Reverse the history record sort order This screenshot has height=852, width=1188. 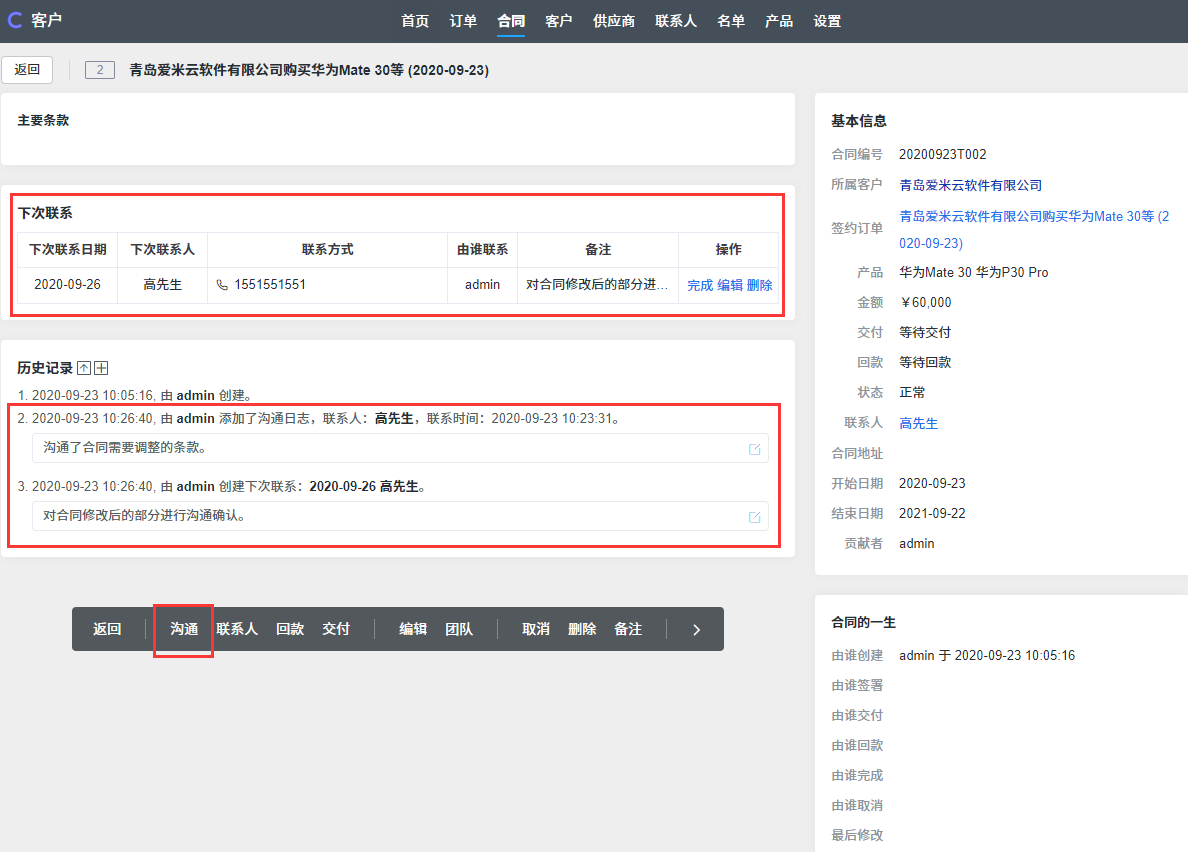click(84, 369)
